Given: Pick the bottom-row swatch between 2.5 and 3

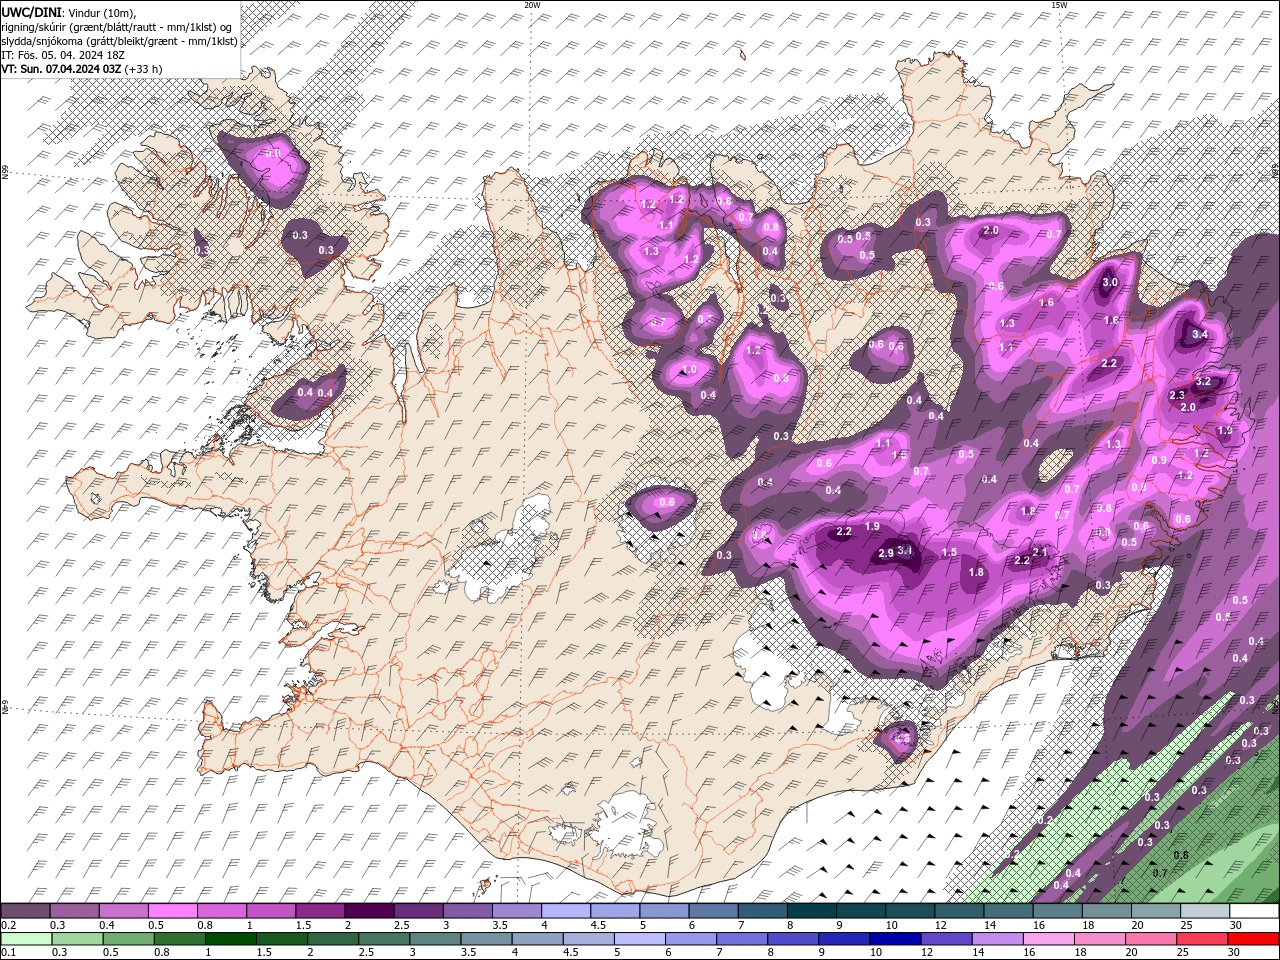Looking at the screenshot, I should coord(383,939).
